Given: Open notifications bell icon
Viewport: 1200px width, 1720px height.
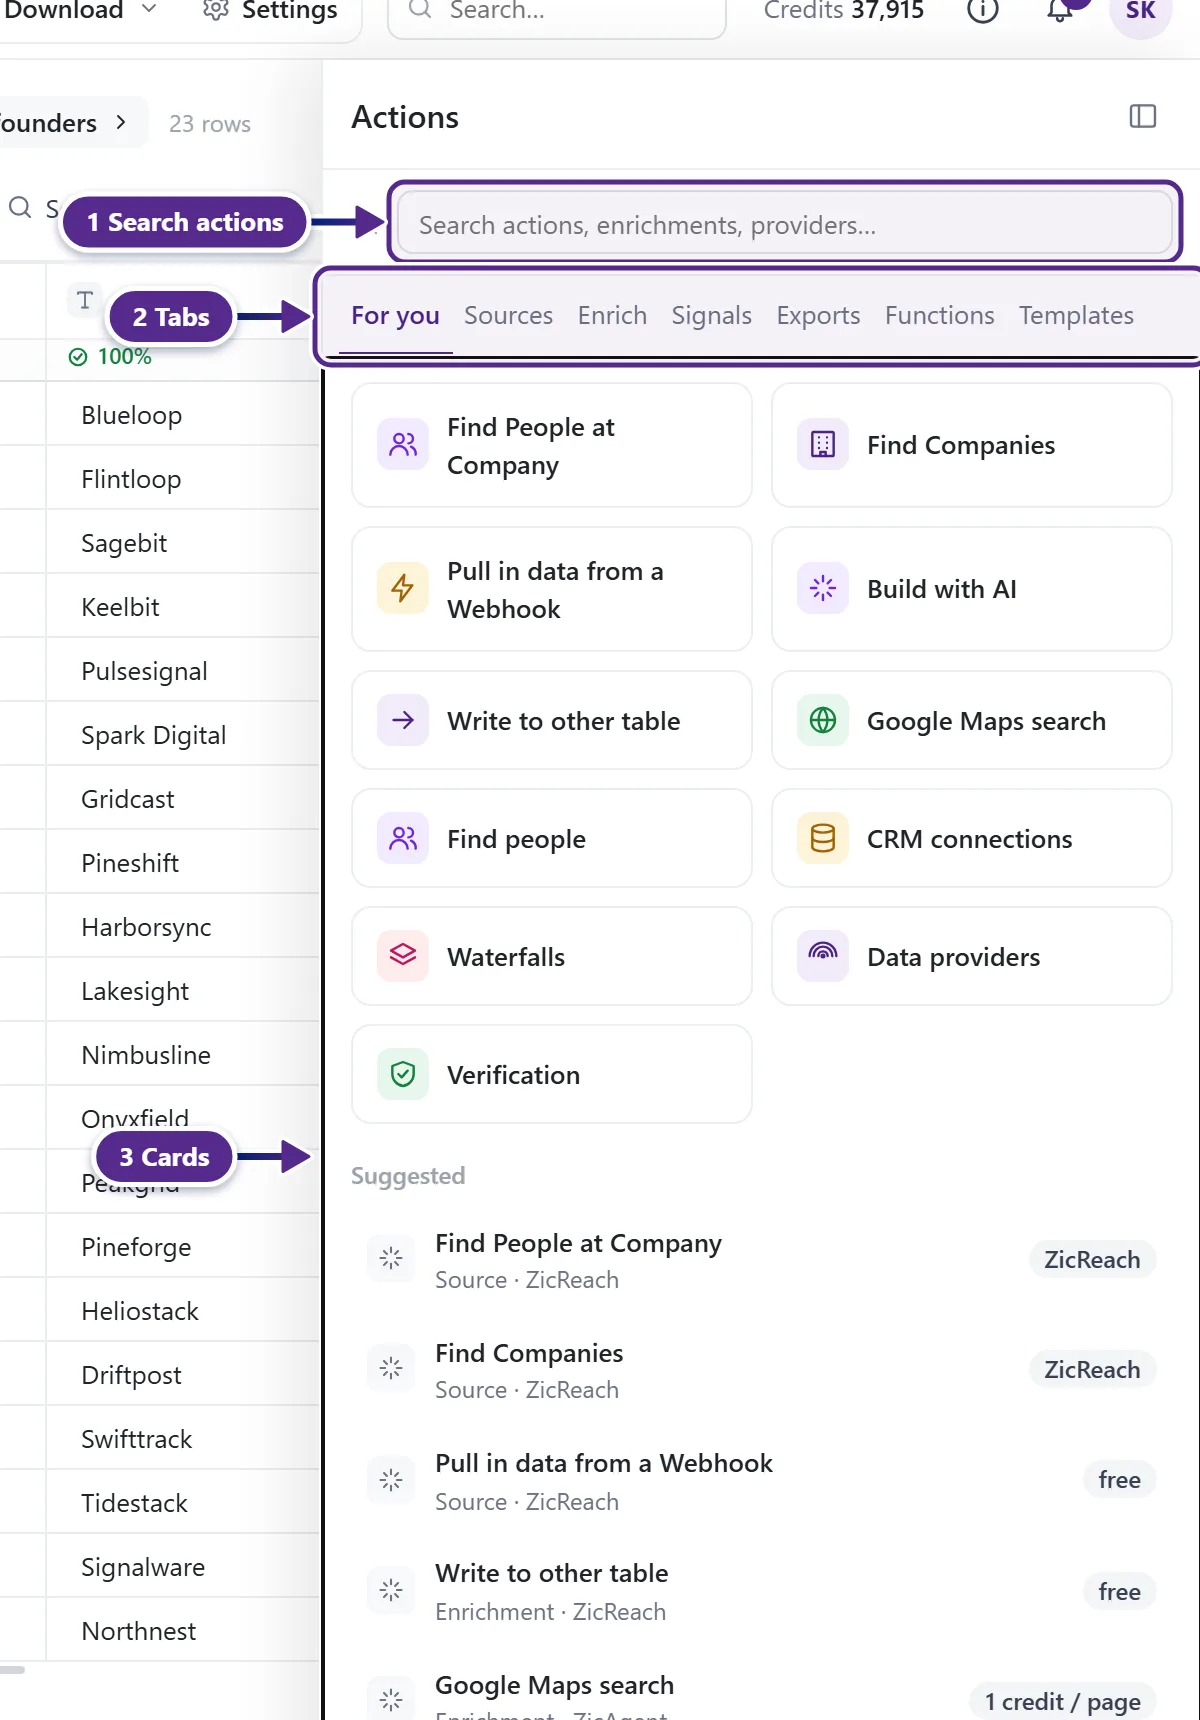Looking at the screenshot, I should tap(1060, 10).
